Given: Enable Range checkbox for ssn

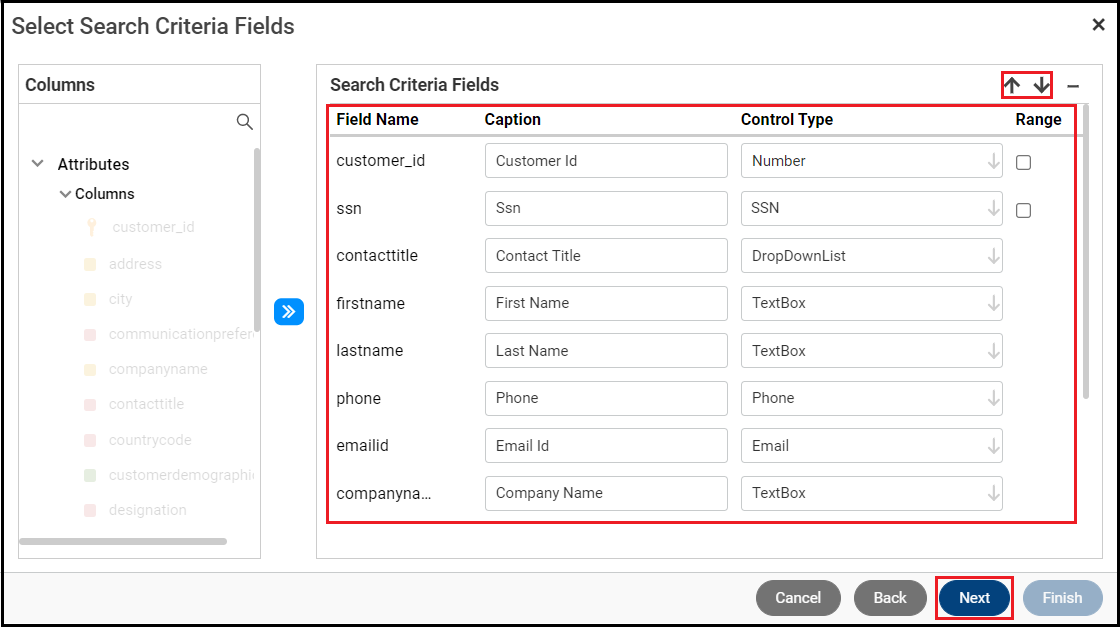Looking at the screenshot, I should pyautogui.click(x=1023, y=210).
